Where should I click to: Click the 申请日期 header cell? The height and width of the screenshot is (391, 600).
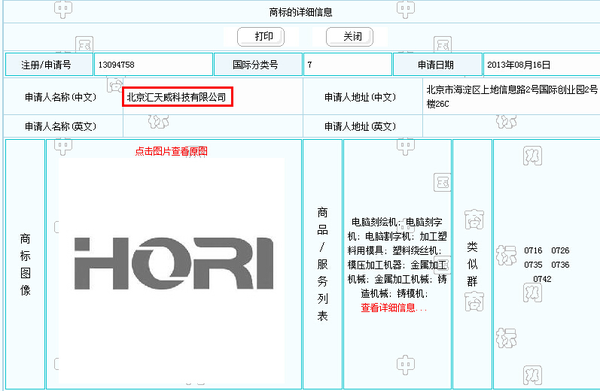437,65
